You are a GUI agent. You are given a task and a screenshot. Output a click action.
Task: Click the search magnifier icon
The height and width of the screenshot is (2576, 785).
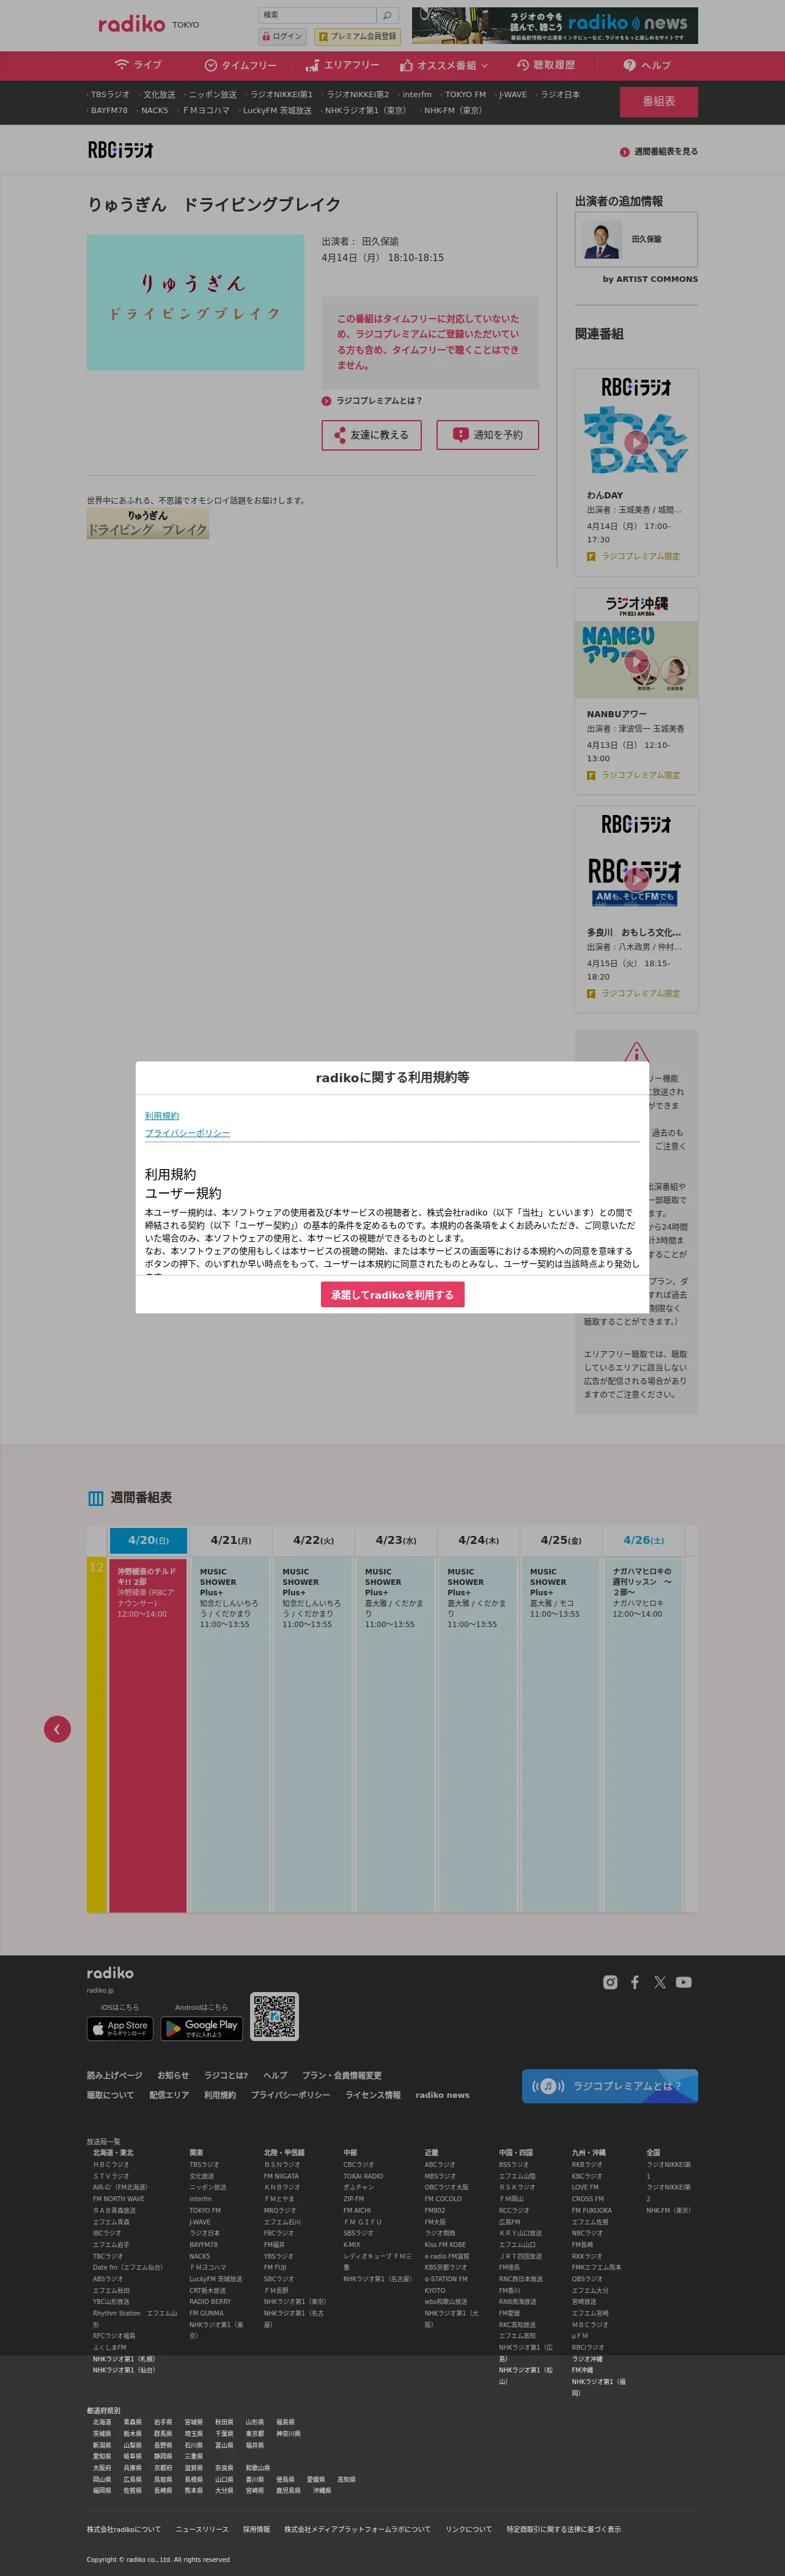click(387, 15)
